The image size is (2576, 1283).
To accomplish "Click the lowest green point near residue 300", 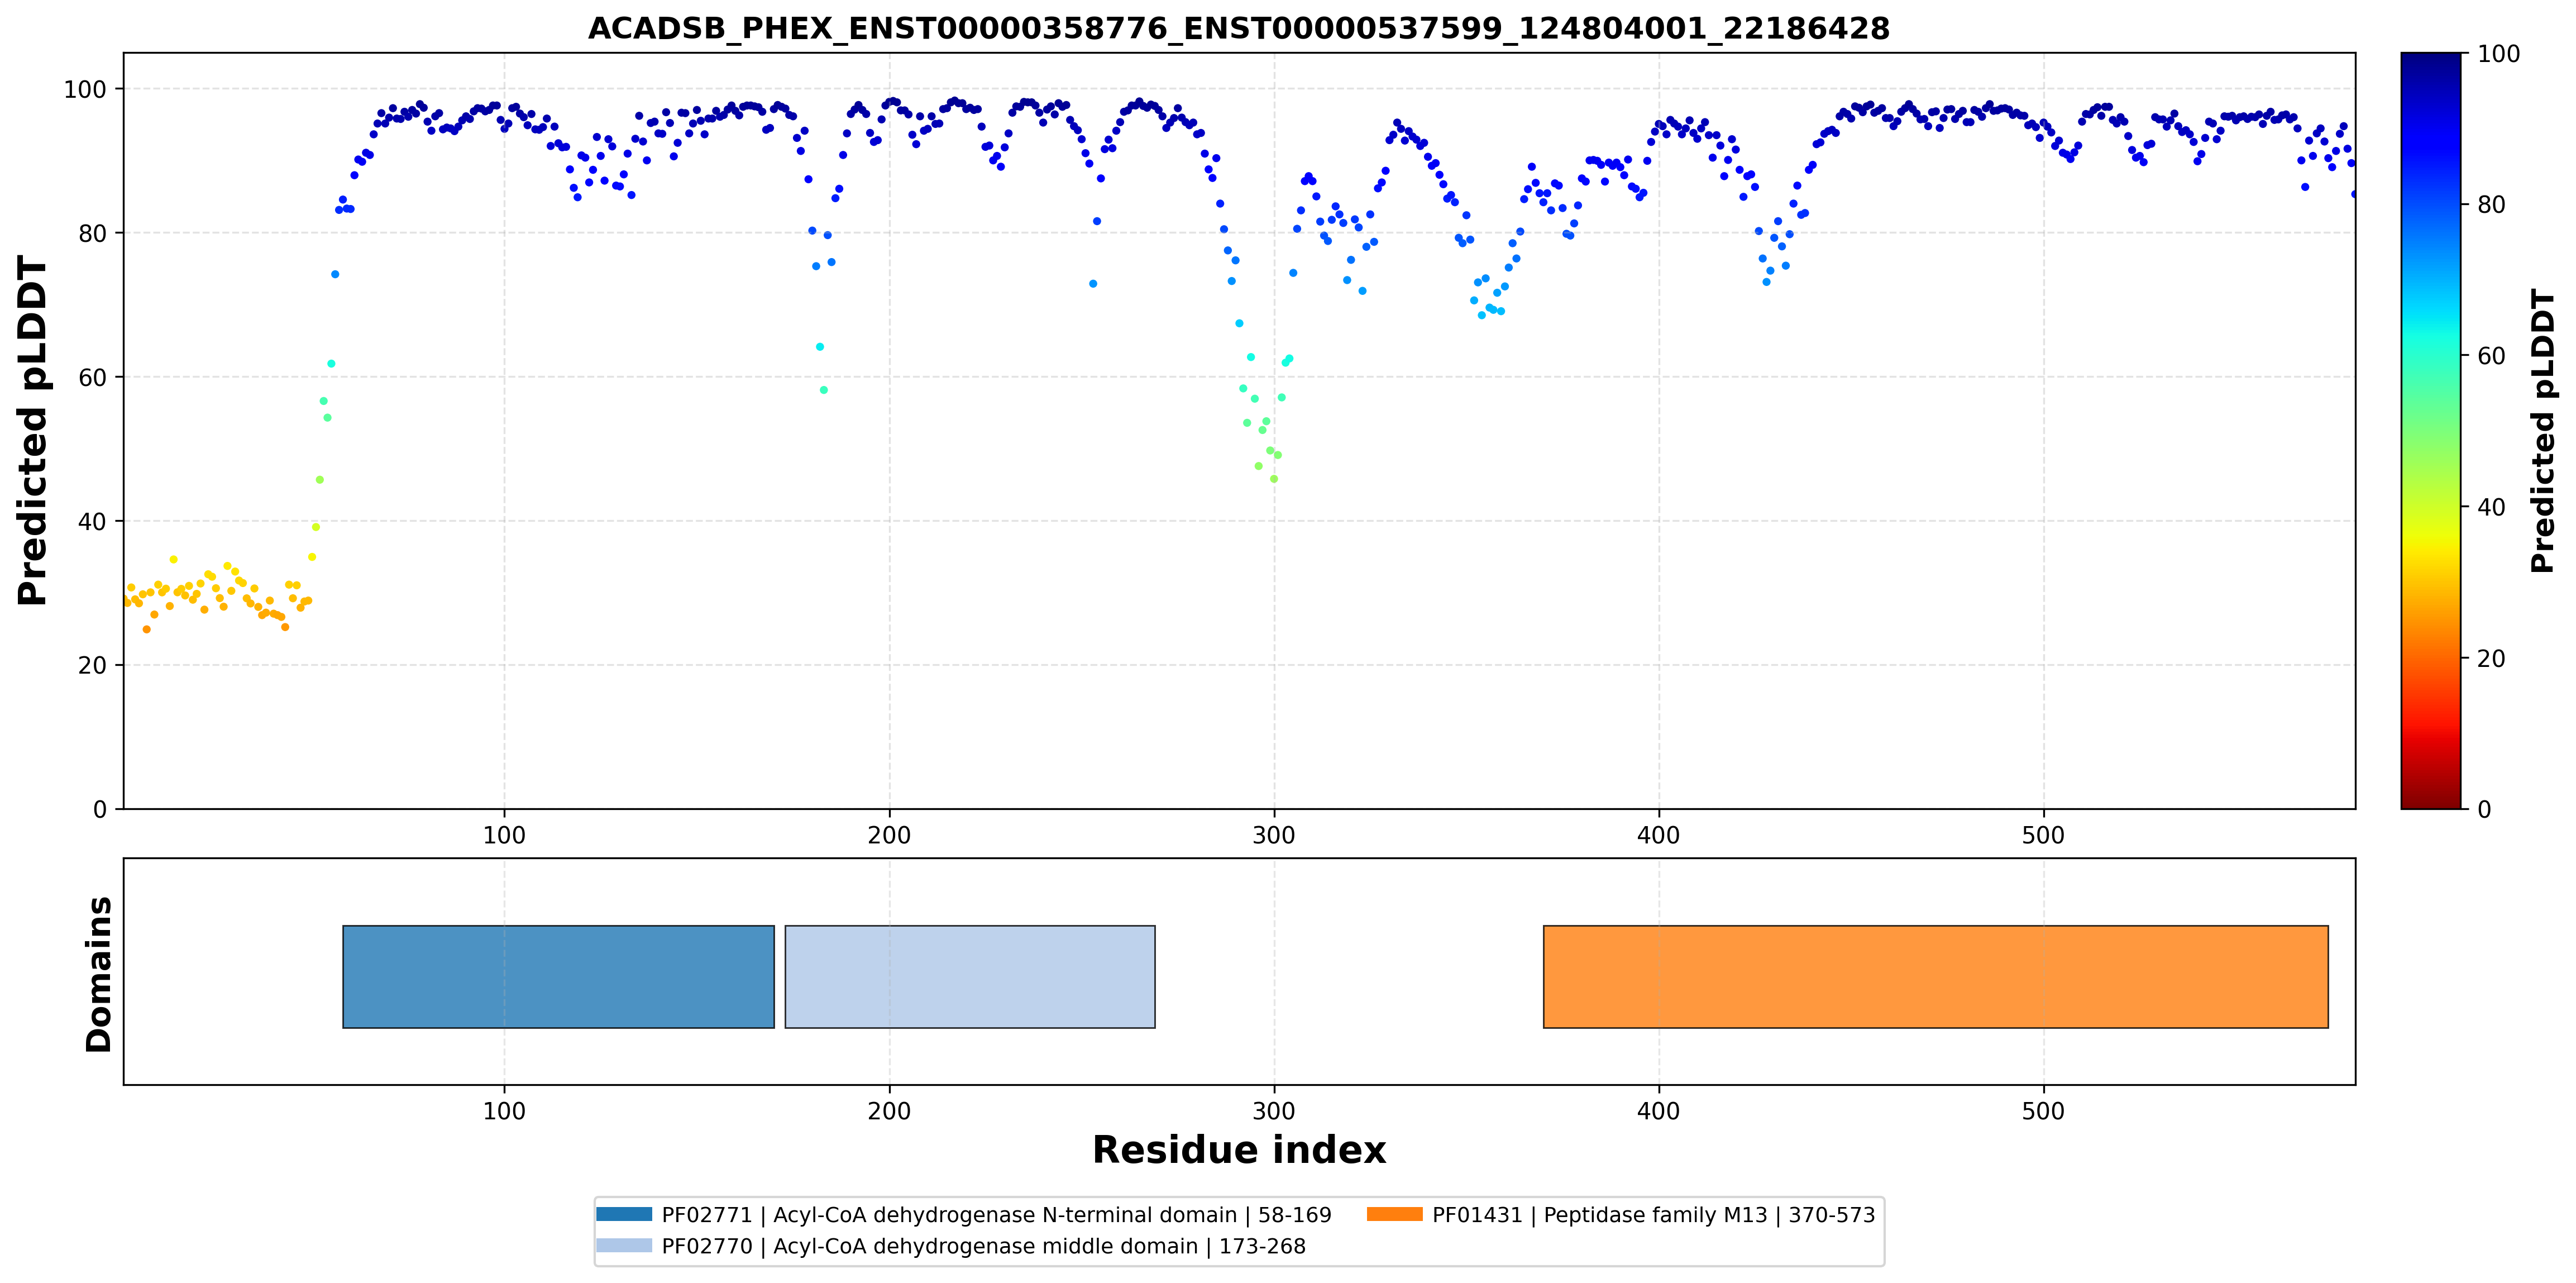I will 1274,479.
